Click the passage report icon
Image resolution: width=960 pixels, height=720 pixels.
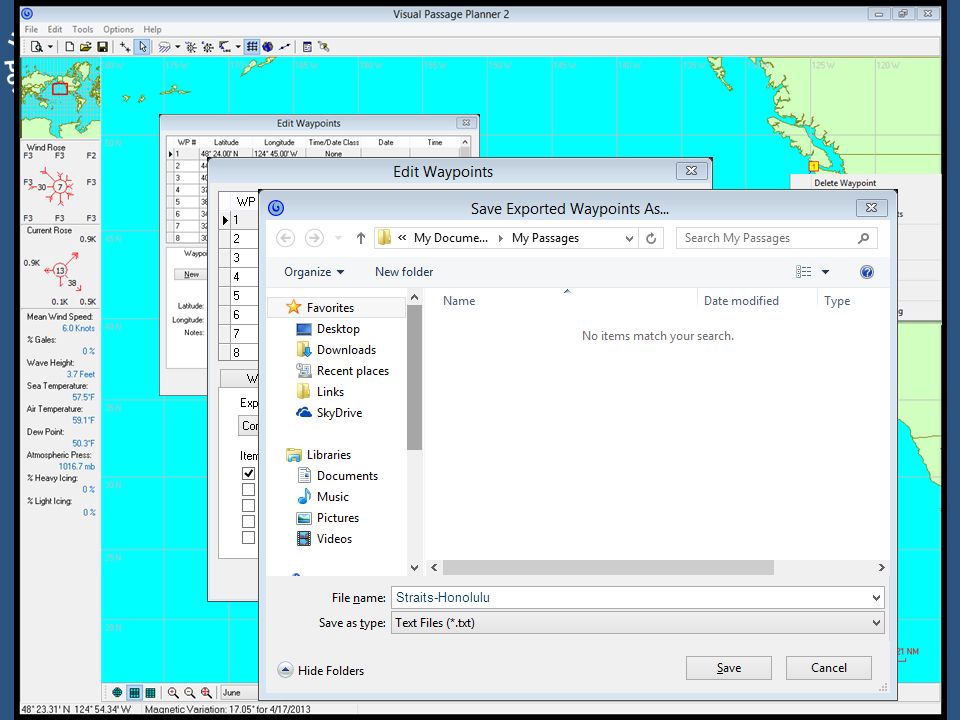(x=307, y=47)
